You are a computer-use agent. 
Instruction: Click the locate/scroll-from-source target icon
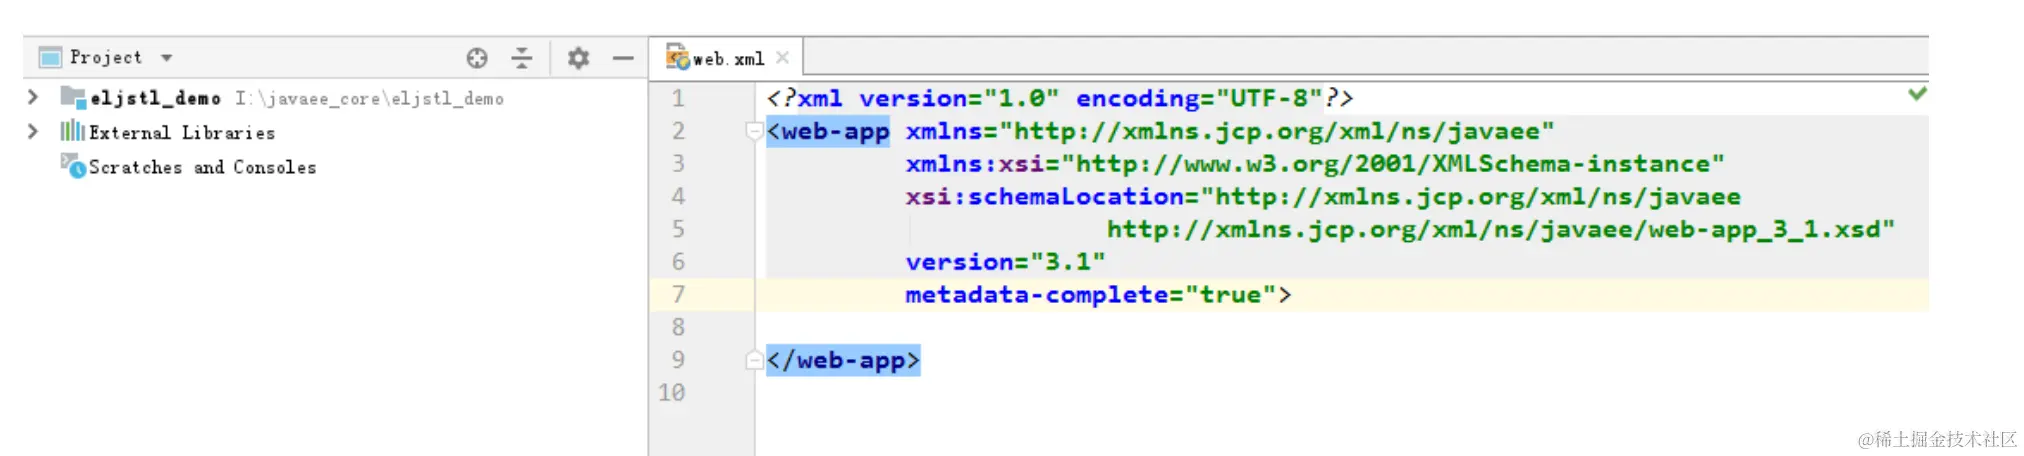click(477, 58)
